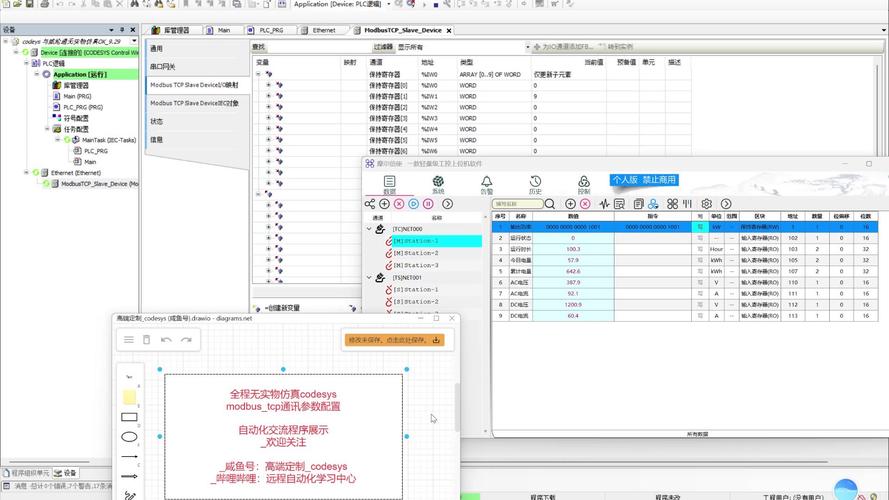
Task: Select the yellow sticky note shape in drawio
Action: 129,397
